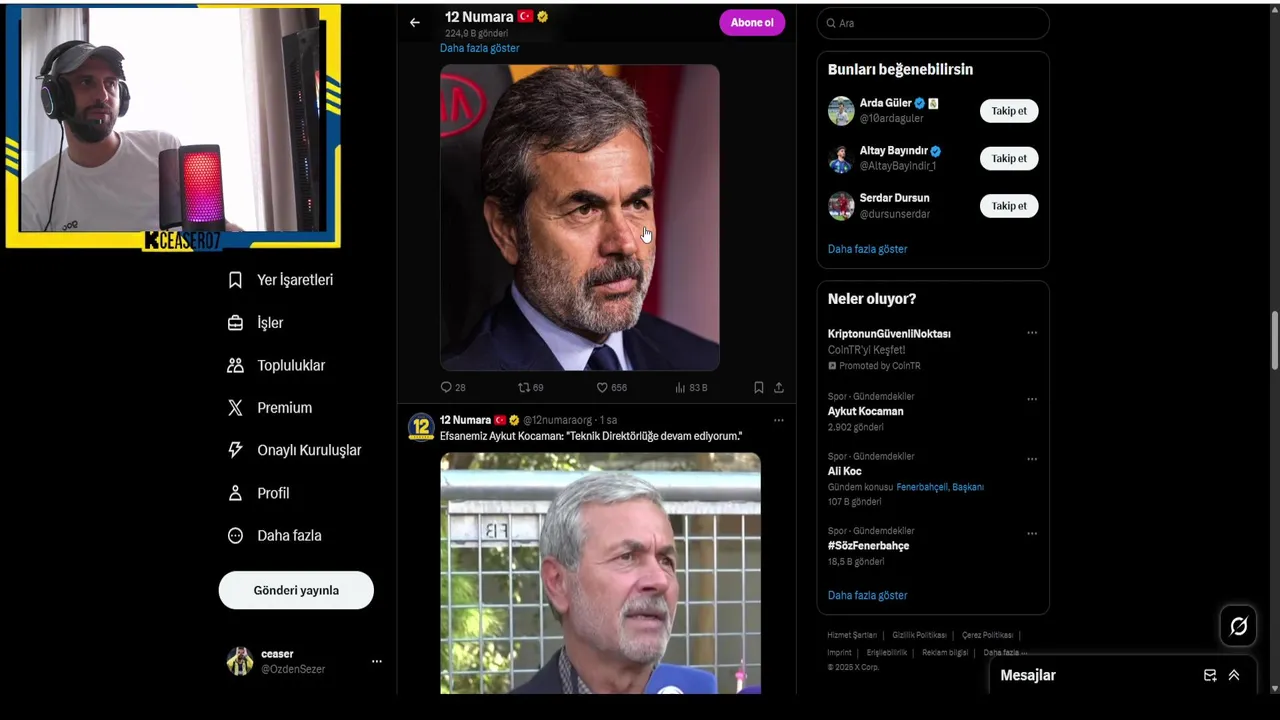Open 12 Numara verified badge in header
The height and width of the screenshot is (720, 1280).
(543, 17)
